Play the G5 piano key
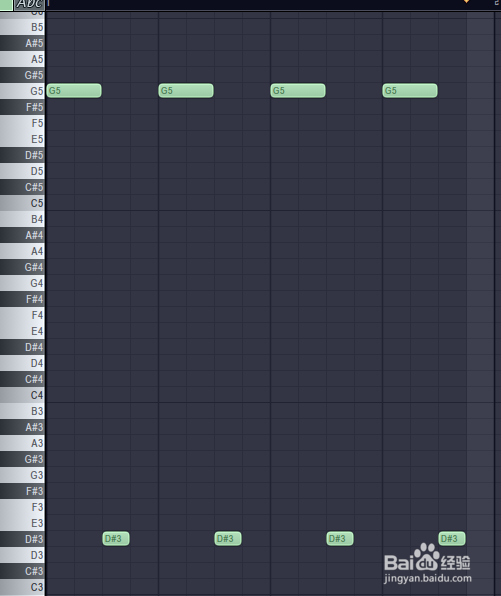Screen dimensions: 501x596 [x=22, y=91]
